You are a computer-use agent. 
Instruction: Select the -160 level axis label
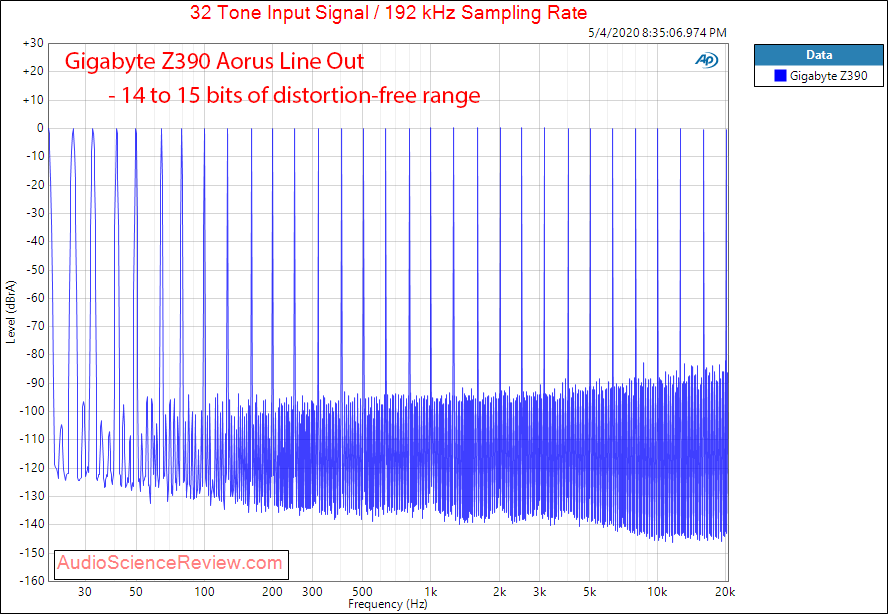point(32,581)
